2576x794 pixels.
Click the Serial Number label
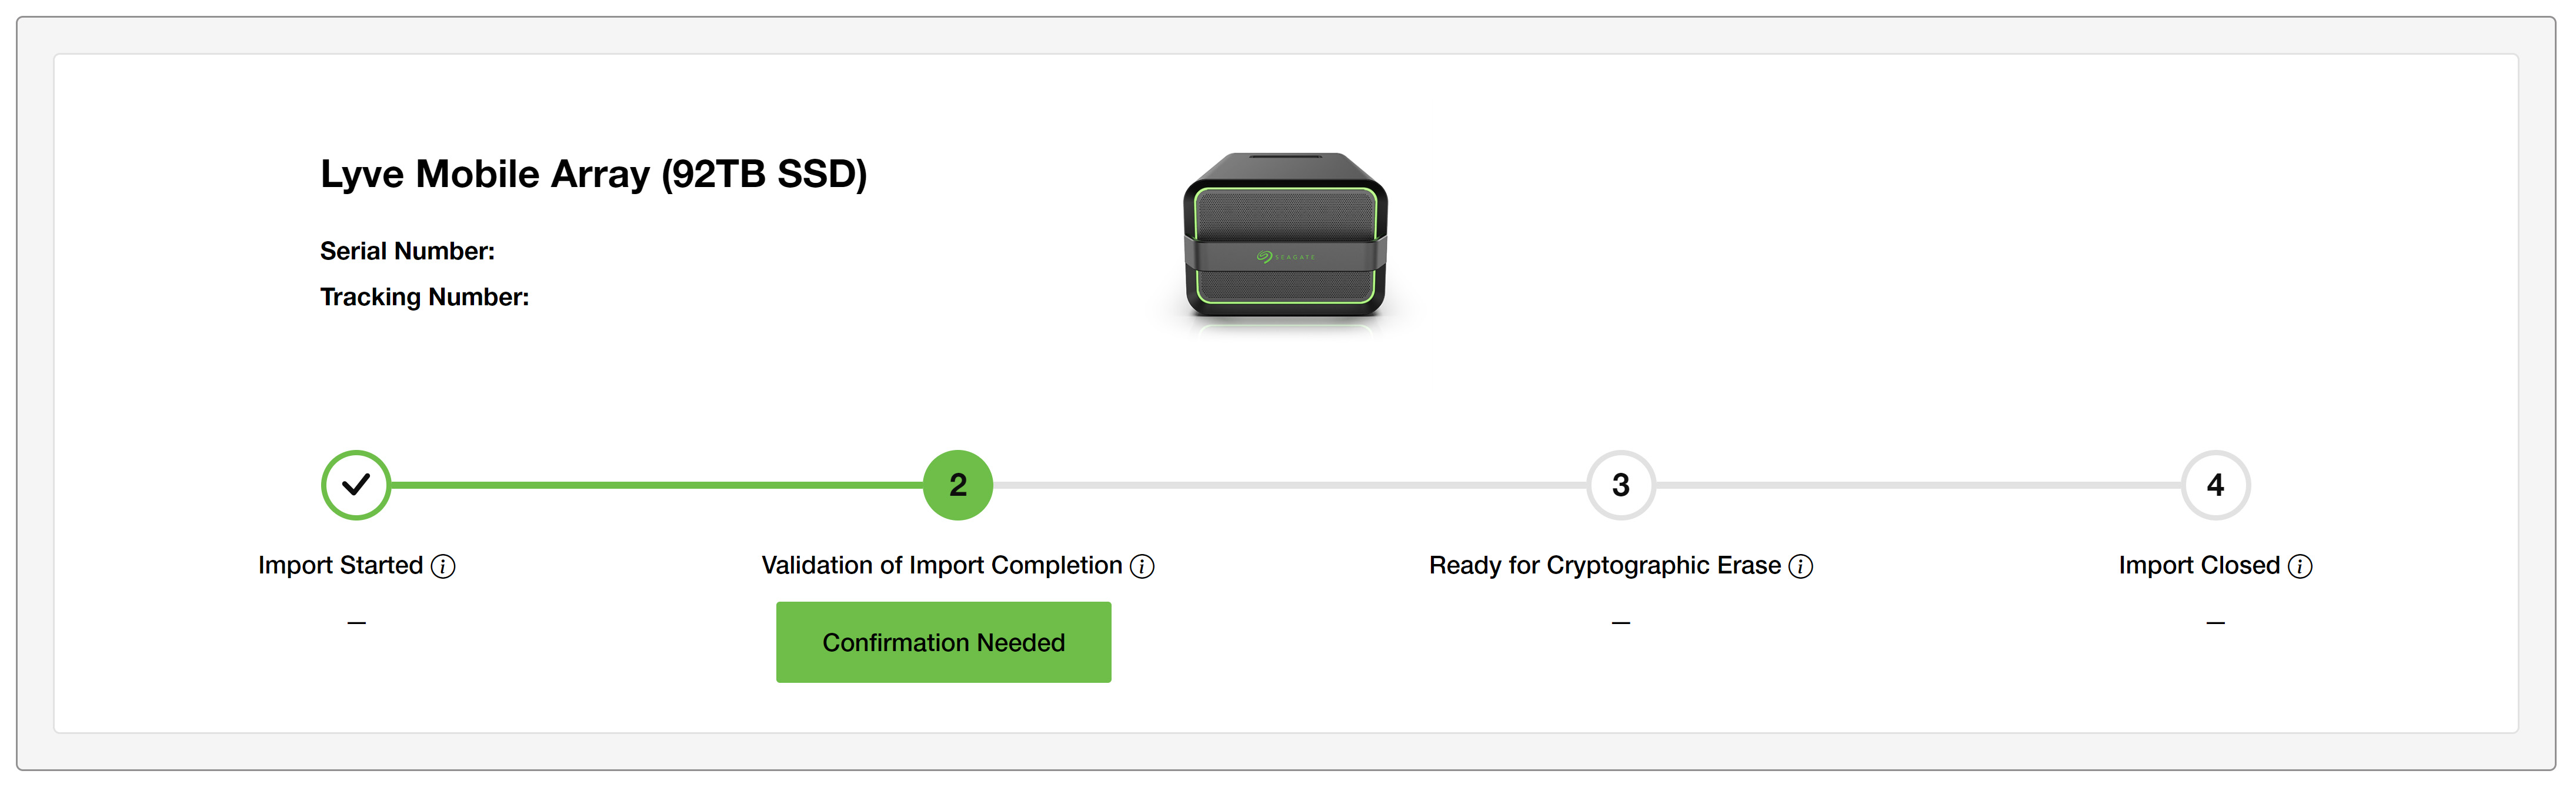(407, 251)
